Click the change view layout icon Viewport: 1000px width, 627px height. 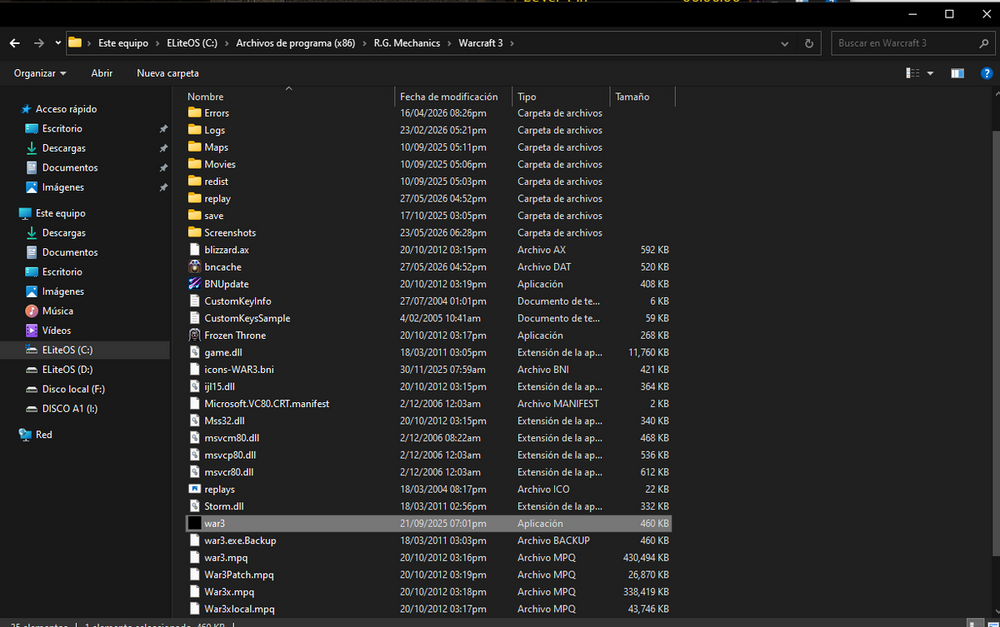point(913,73)
